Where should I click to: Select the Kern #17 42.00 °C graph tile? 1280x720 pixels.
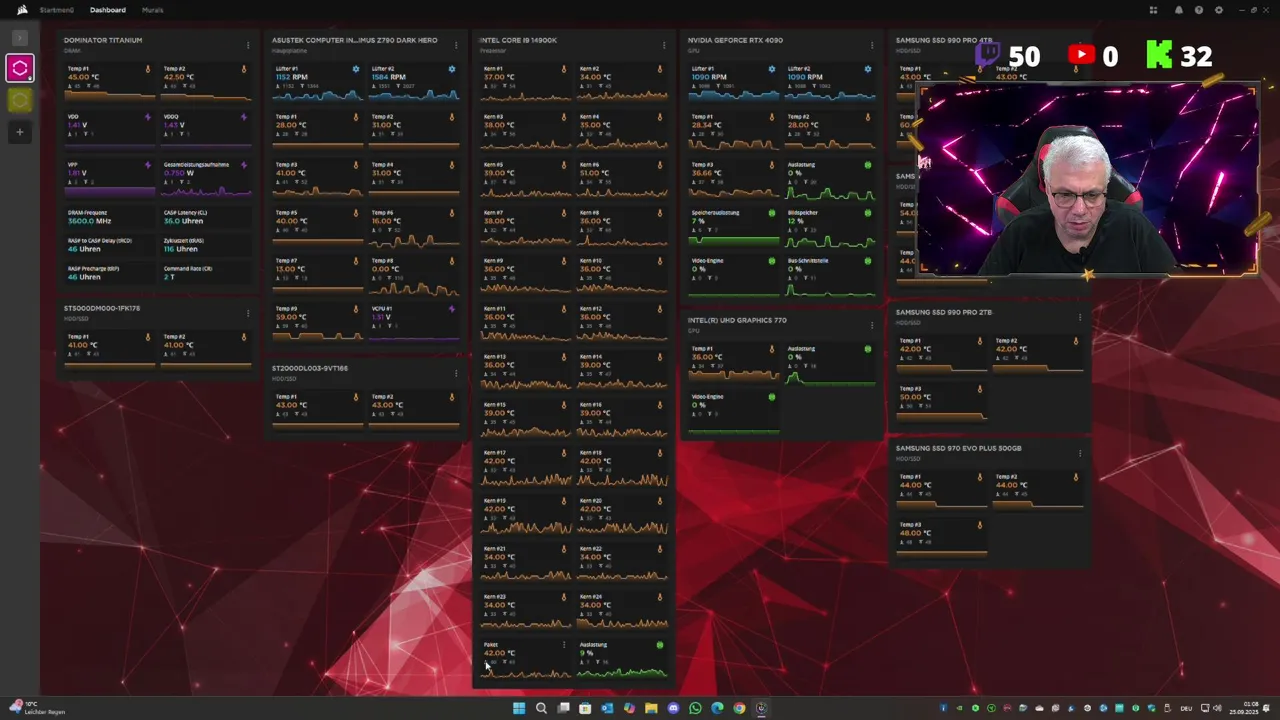click(526, 468)
